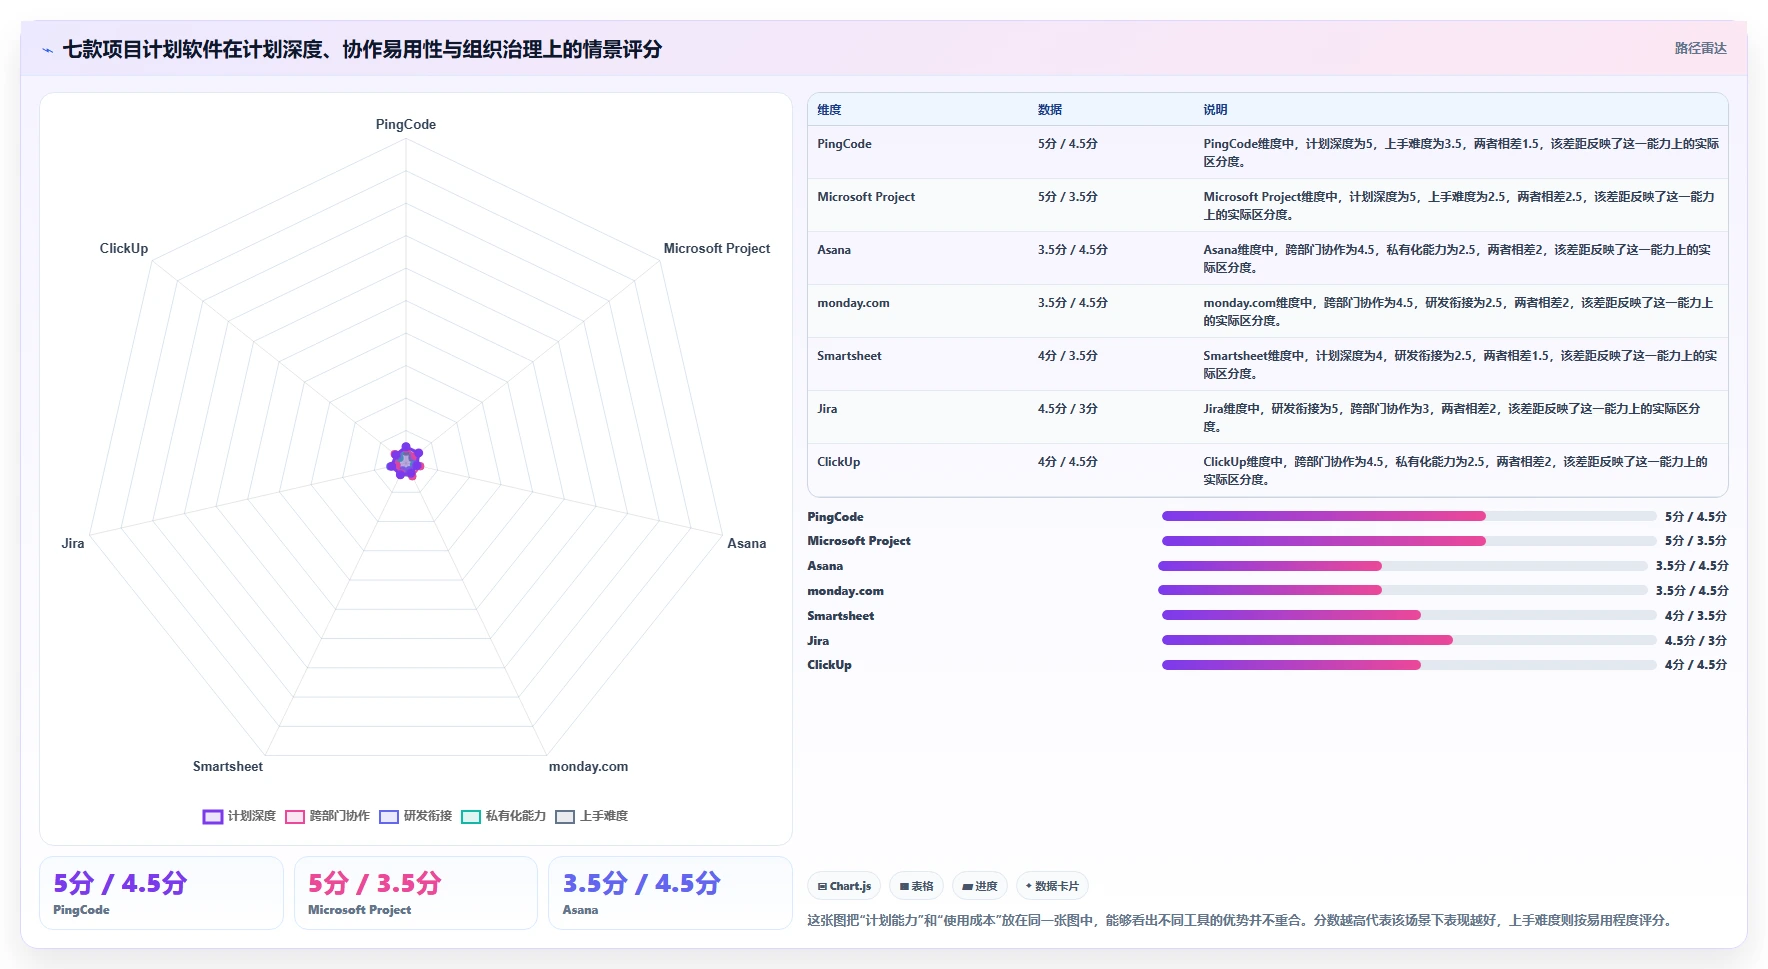This screenshot has width=1768, height=969.
Task: Click the 数据 column header
Action: [1049, 110]
